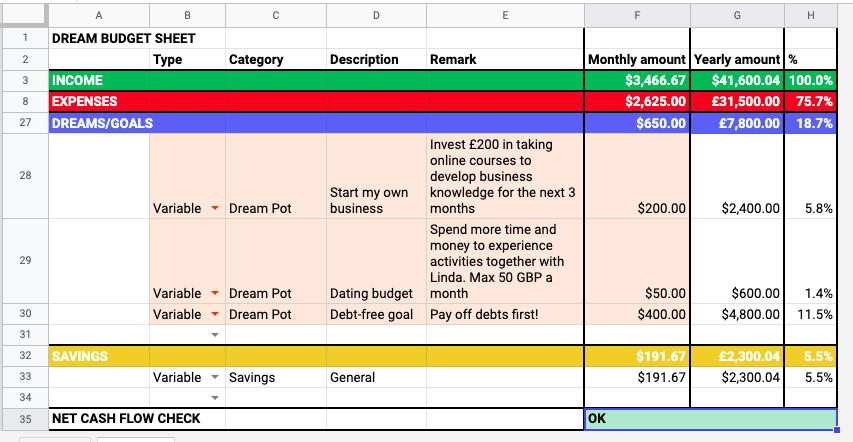Image resolution: width=853 pixels, height=442 pixels.
Task: Select column F header
Action: 636,15
